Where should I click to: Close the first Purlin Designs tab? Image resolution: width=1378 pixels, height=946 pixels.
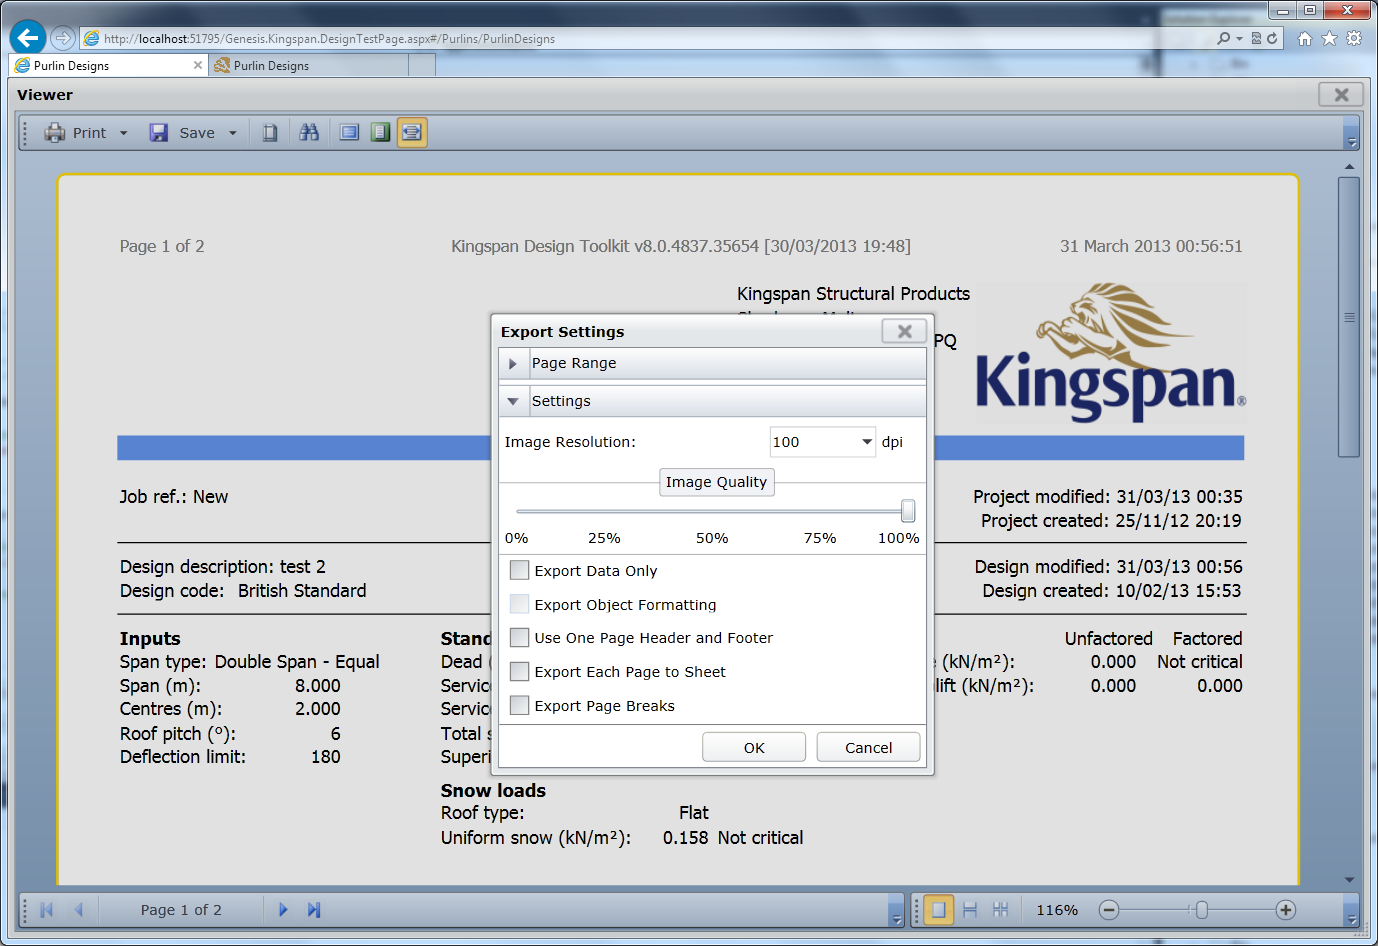click(197, 65)
